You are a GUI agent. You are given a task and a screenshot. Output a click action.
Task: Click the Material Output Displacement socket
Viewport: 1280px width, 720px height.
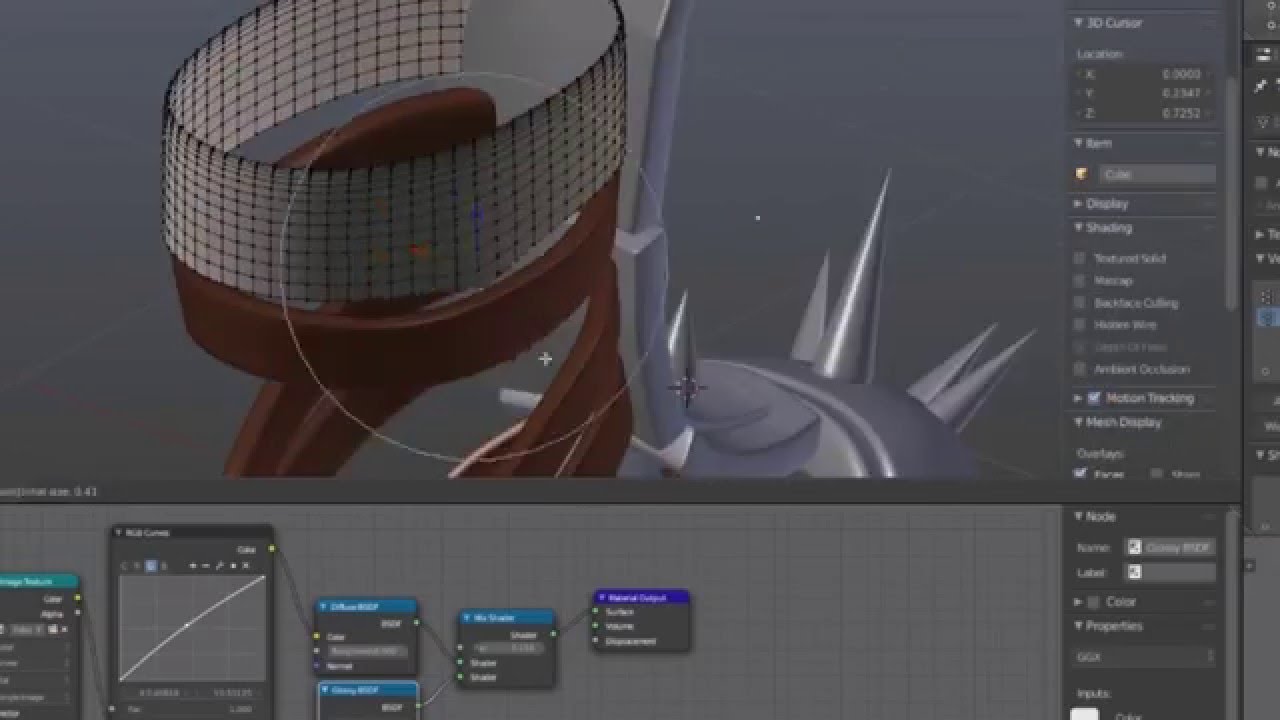(x=594, y=640)
